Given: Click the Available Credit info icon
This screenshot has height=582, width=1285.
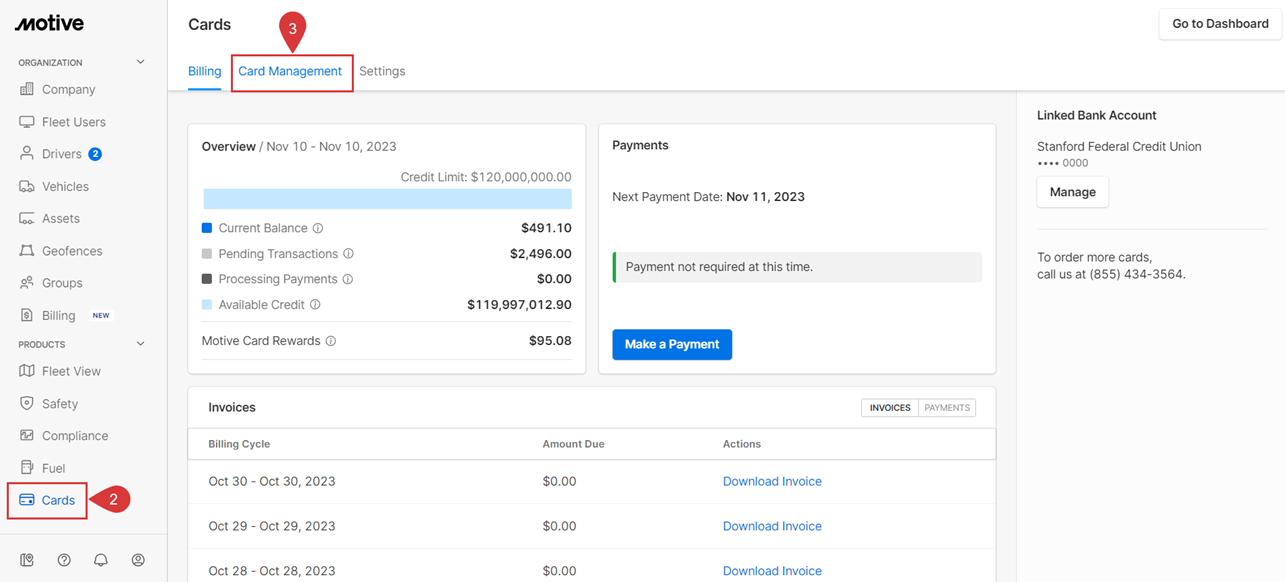Looking at the screenshot, I should click(x=315, y=305).
